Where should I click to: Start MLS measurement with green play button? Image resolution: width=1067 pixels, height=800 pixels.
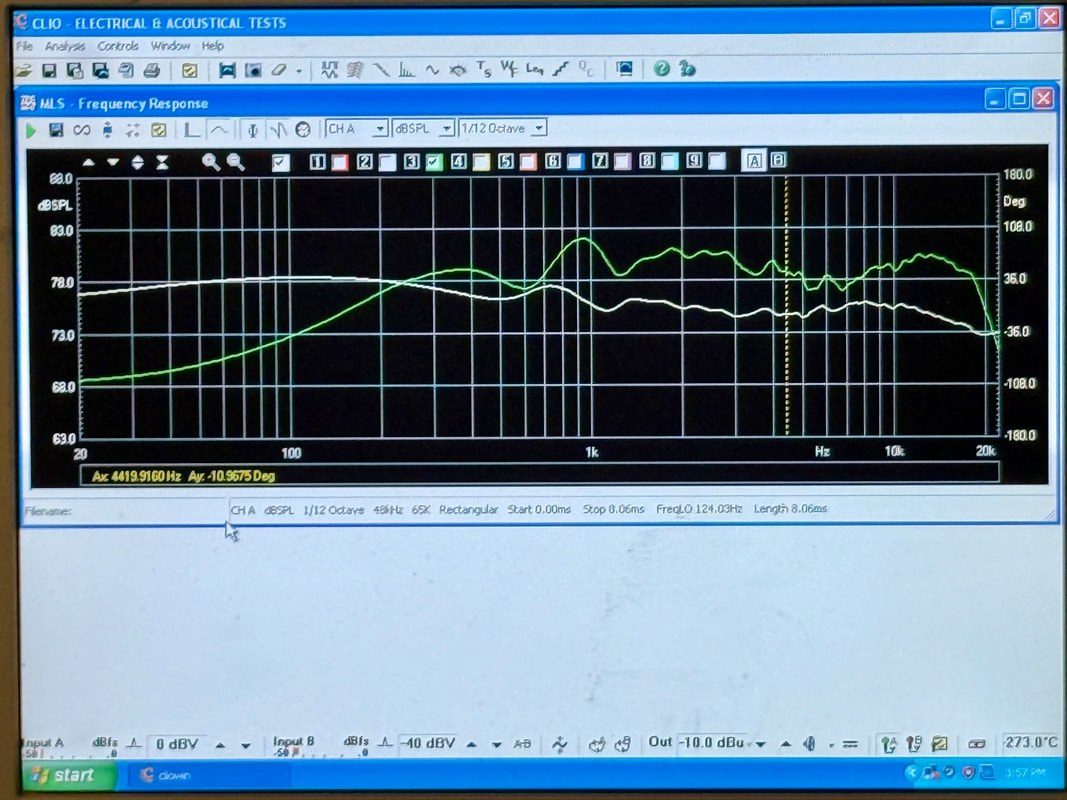click(31, 130)
